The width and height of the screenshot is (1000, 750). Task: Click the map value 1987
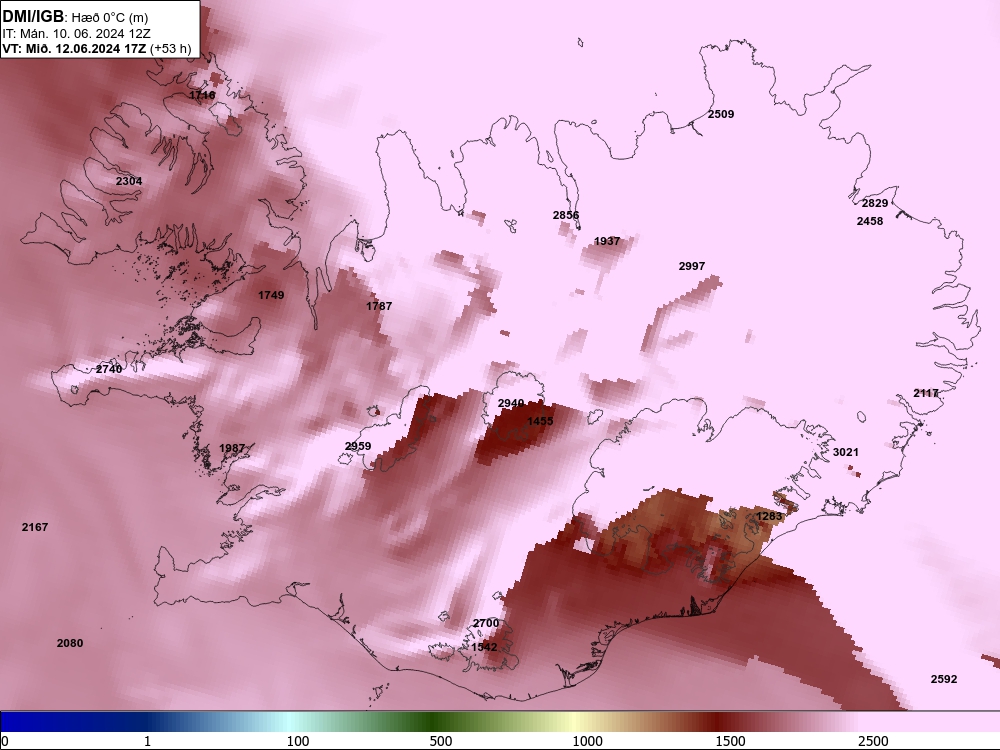click(x=232, y=448)
